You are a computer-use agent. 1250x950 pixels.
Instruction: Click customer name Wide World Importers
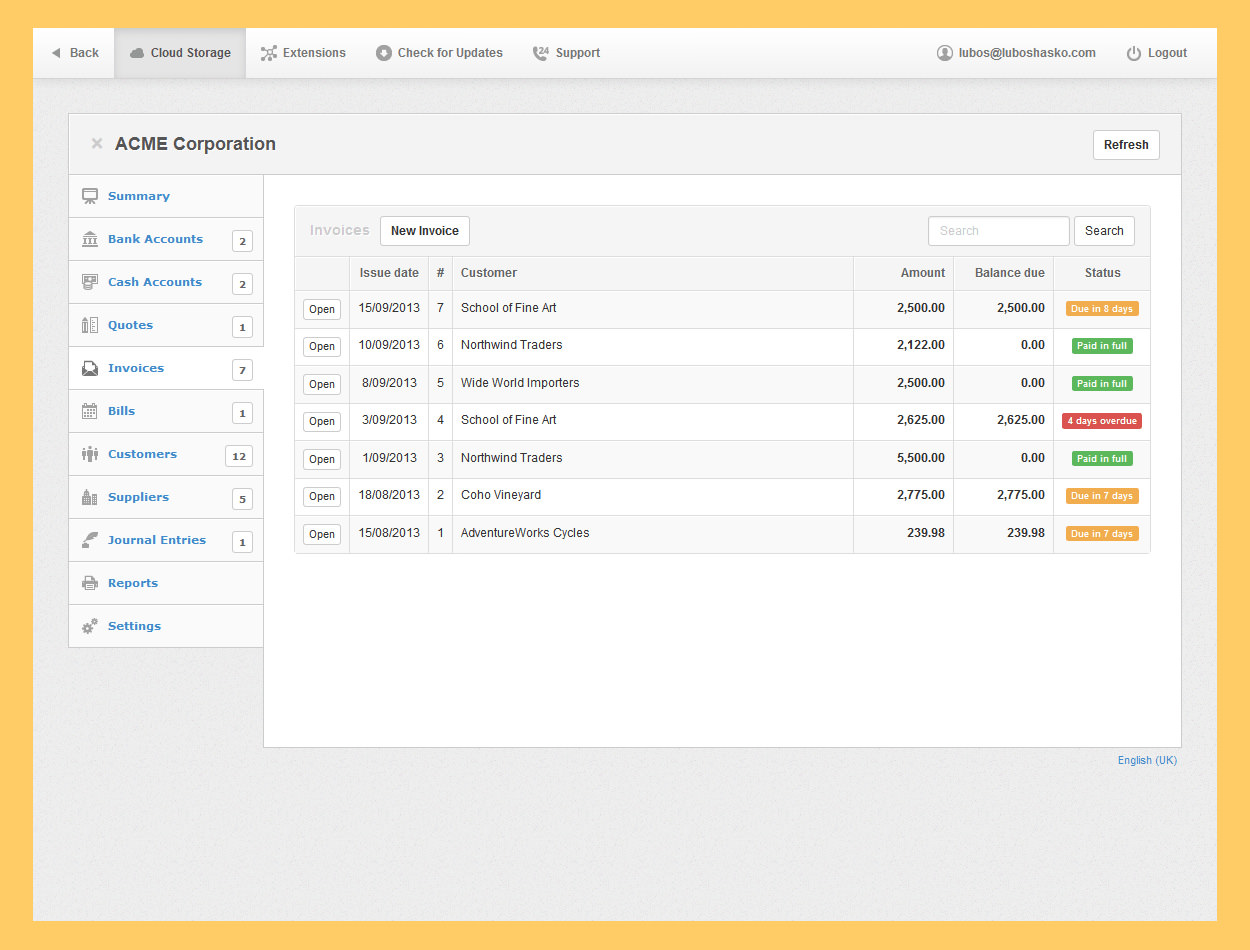pyautogui.click(x=520, y=383)
